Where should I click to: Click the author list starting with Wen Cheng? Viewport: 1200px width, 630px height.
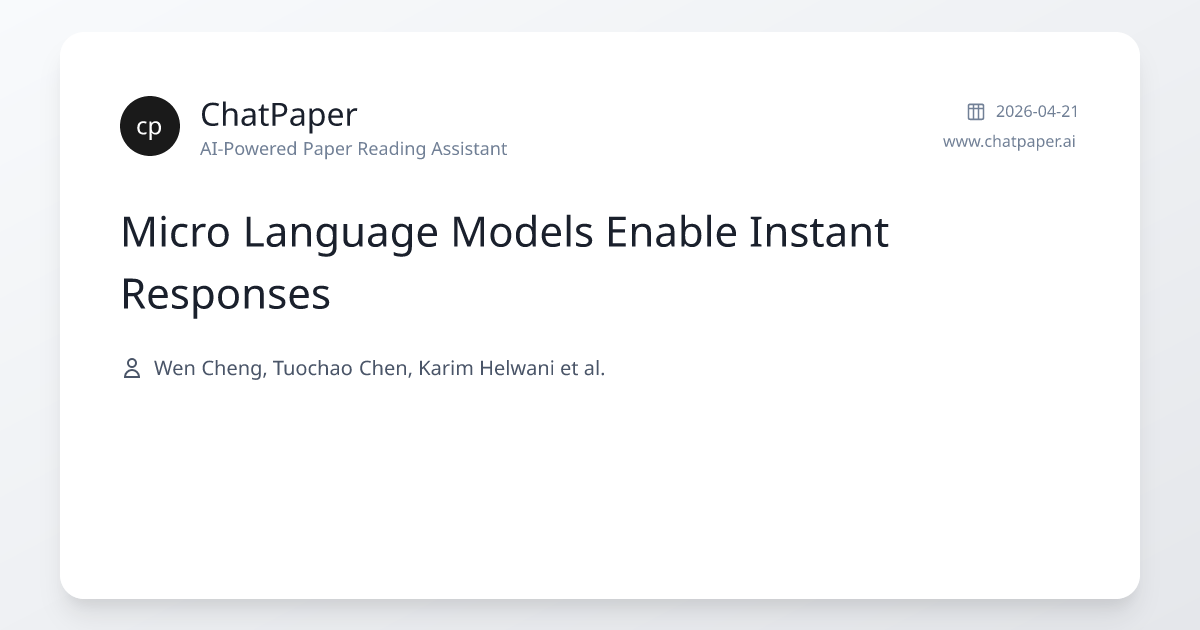[380, 368]
